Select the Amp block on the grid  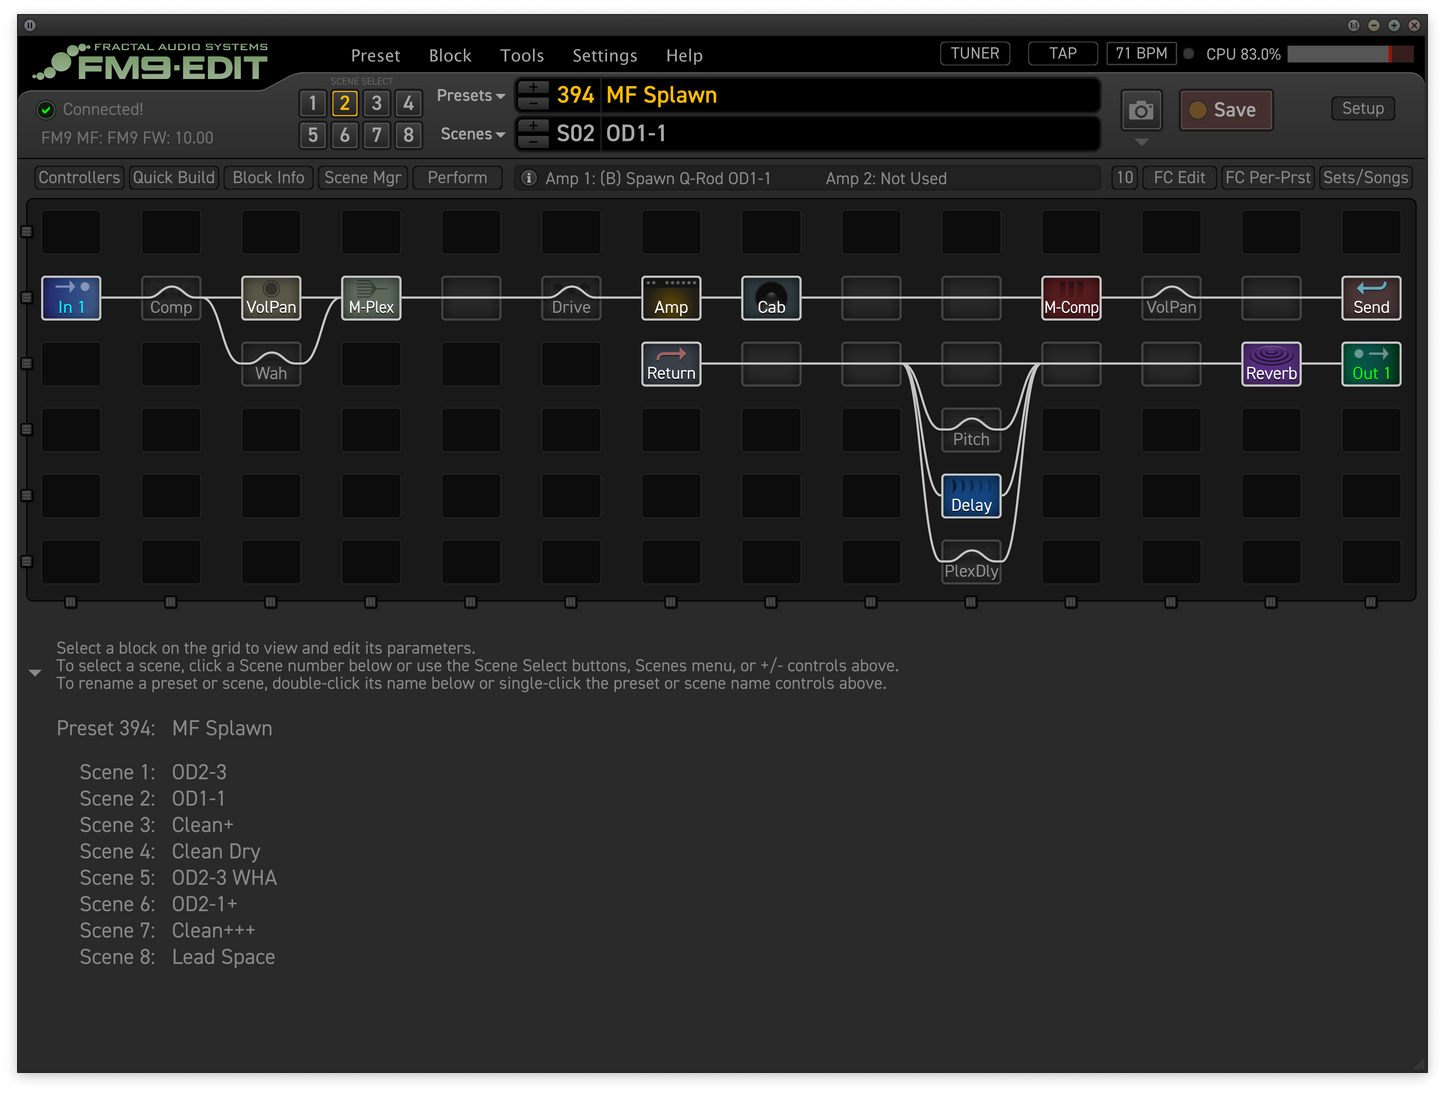(x=671, y=298)
